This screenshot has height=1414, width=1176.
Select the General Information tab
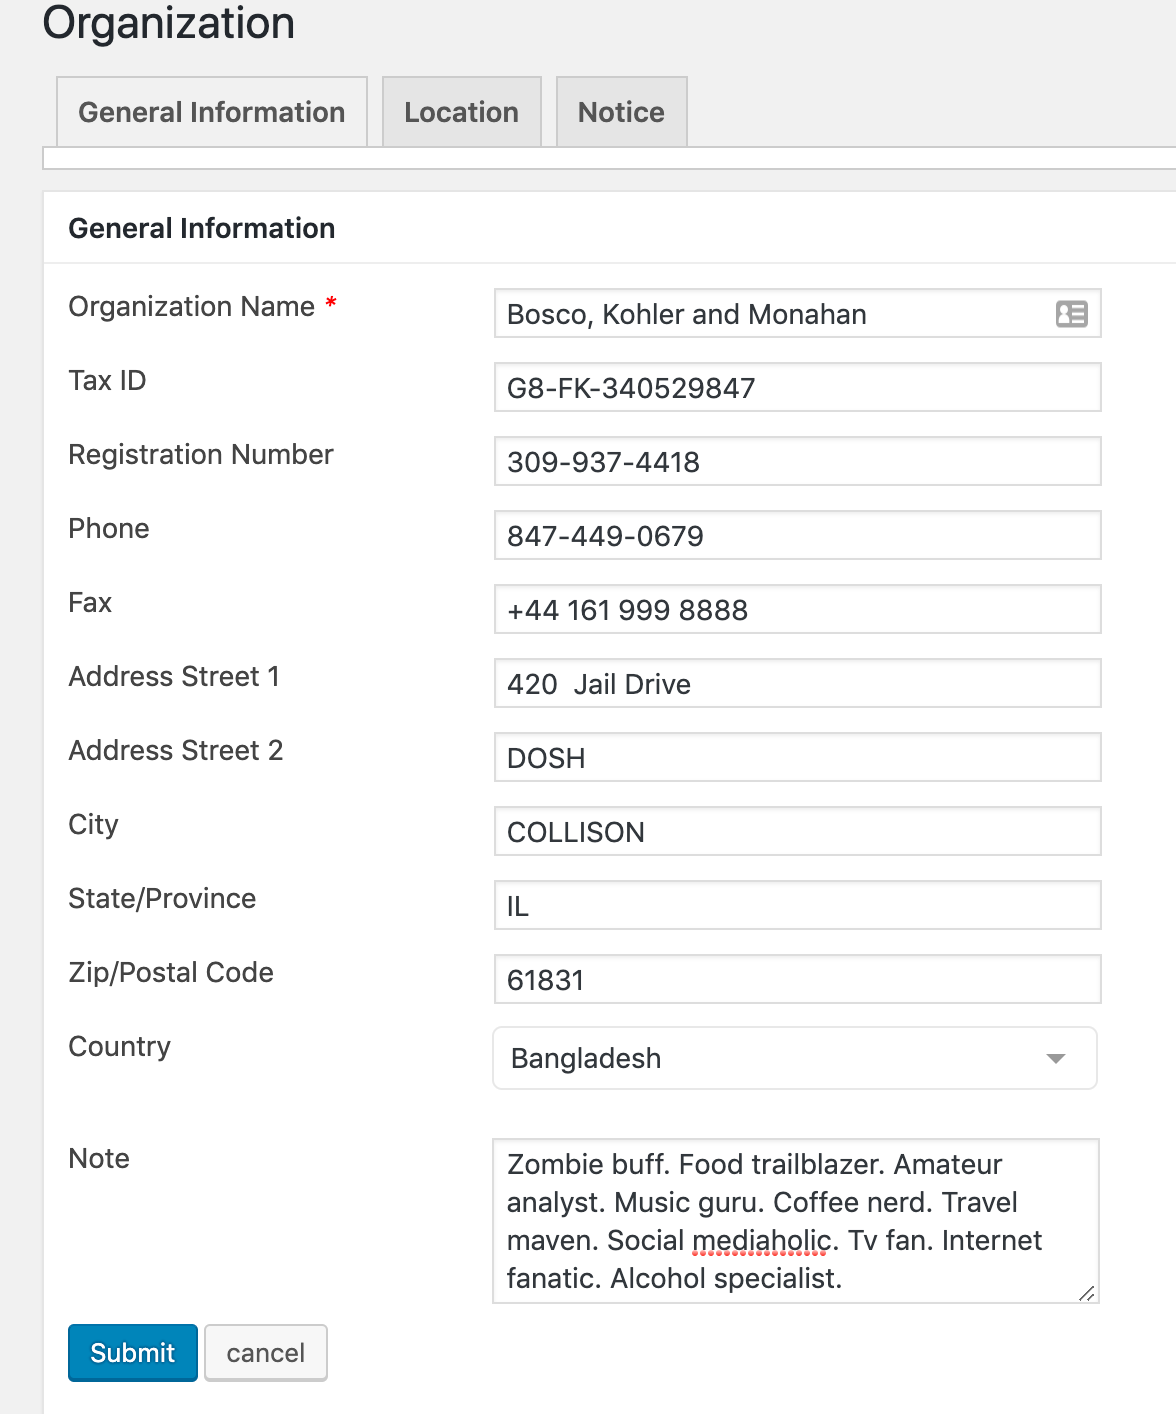(212, 112)
